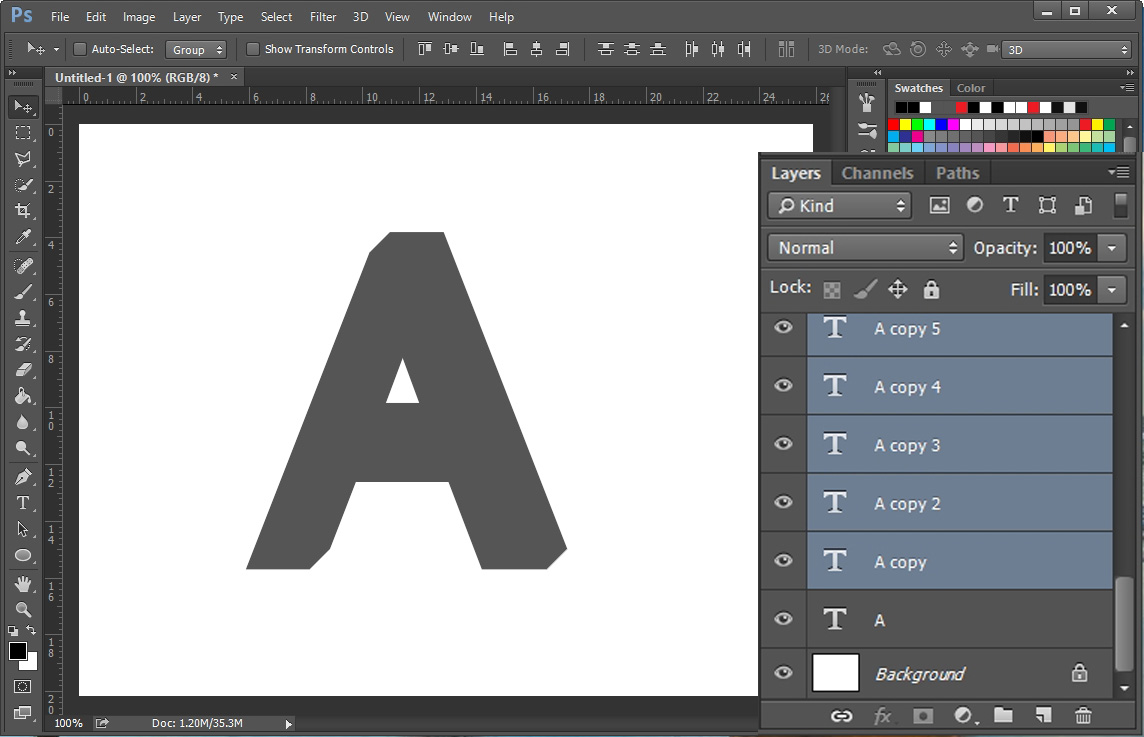1144x737 pixels.
Task: Select the Polygonal Lasso tool
Action: 23,159
